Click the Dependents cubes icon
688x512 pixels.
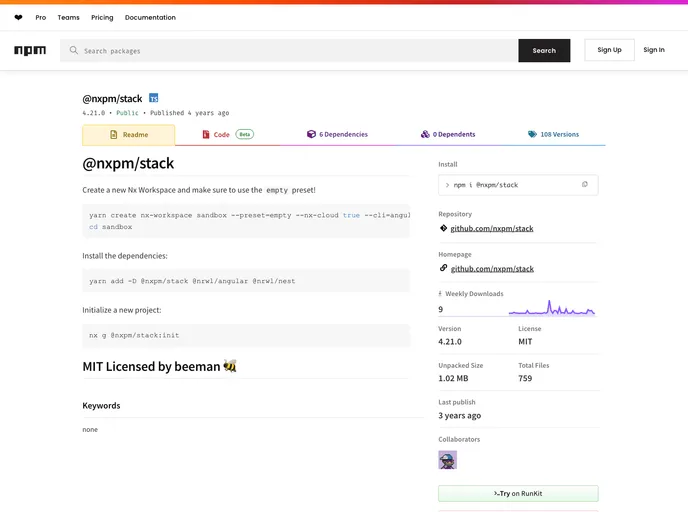[x=425, y=134]
